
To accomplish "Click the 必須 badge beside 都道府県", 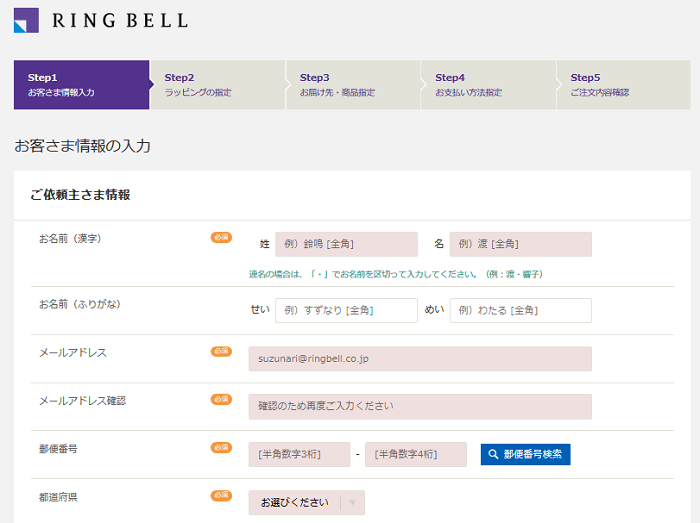I will tap(221, 495).
